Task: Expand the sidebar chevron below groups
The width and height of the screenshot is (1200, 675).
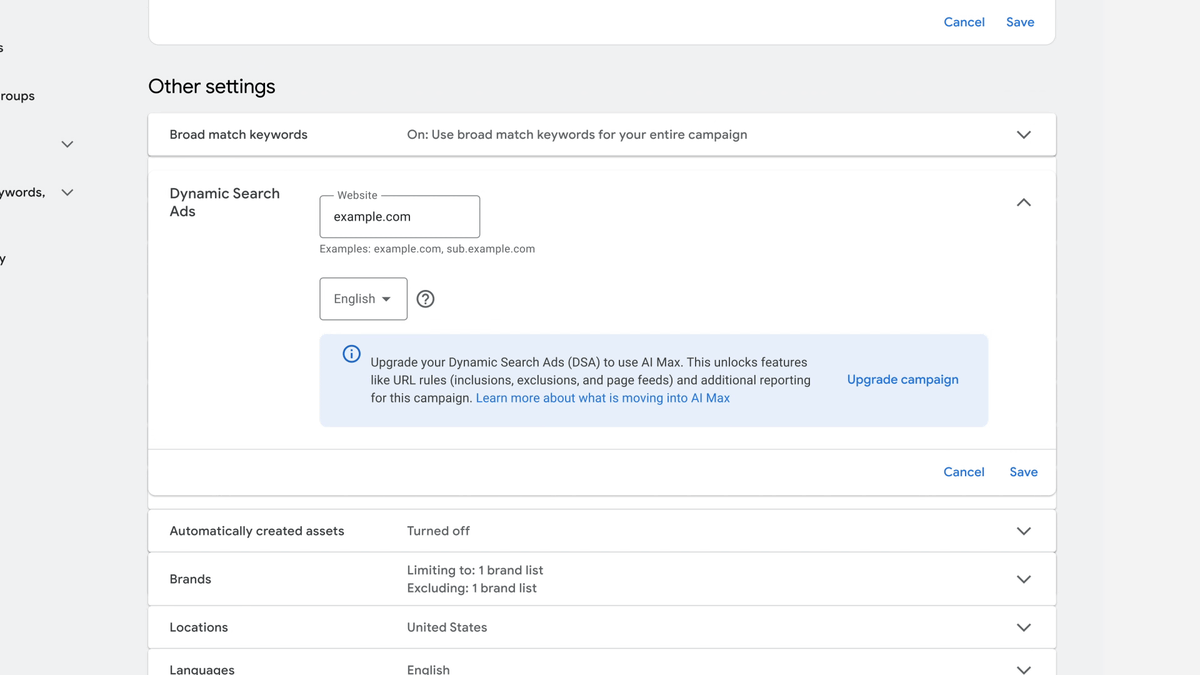Action: [67, 144]
